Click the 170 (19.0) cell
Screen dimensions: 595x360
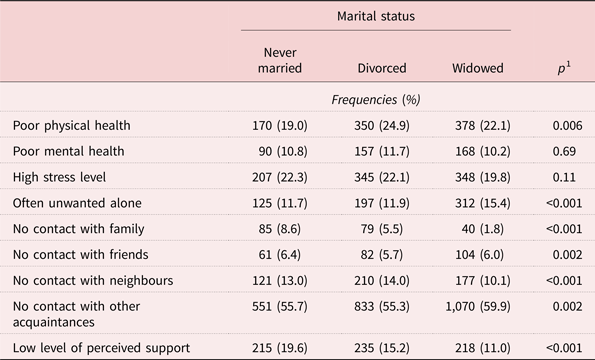pos(280,126)
